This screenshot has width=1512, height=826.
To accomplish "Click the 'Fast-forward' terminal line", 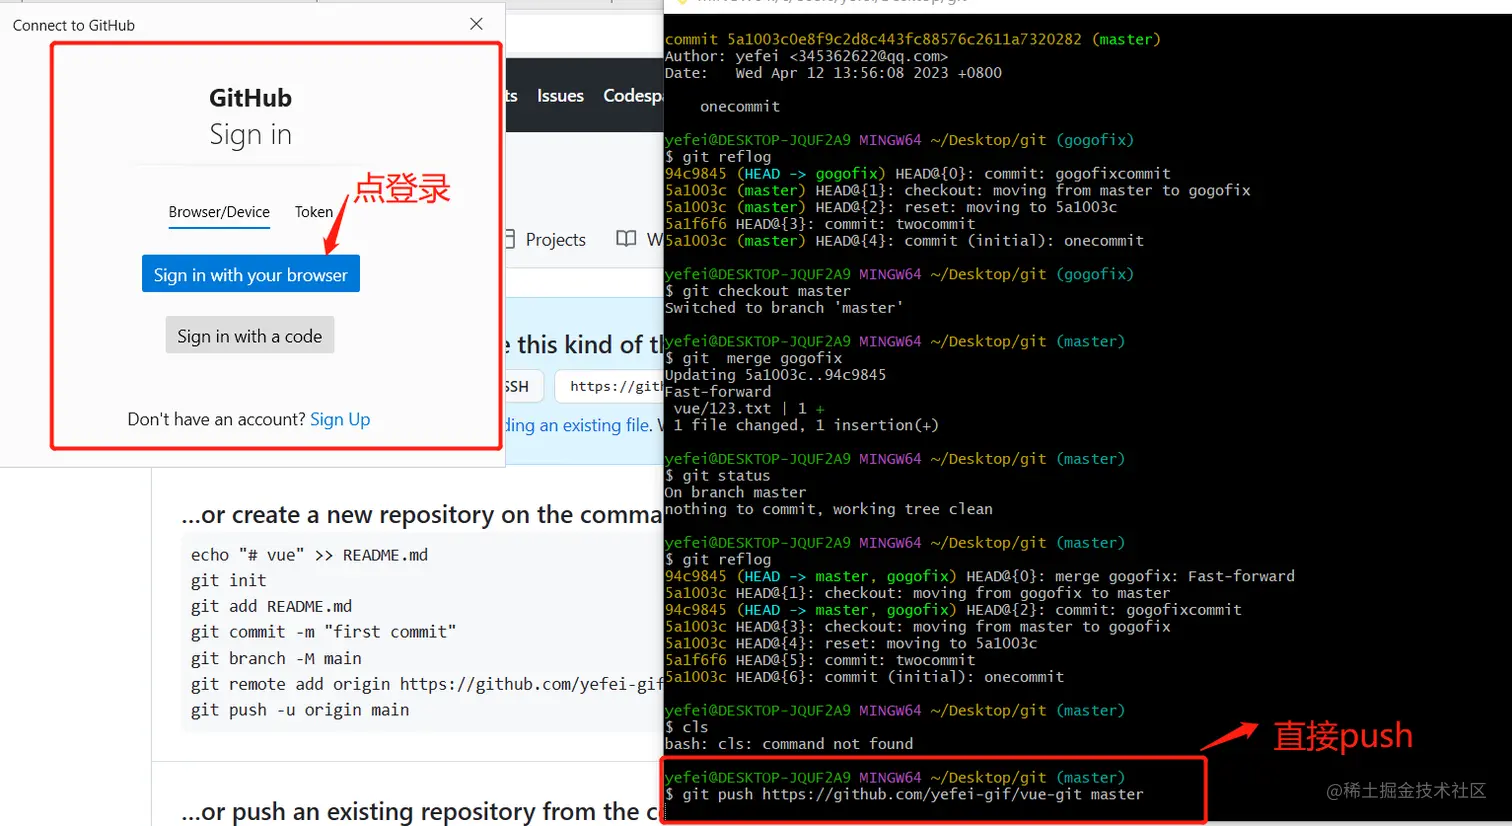I will tap(718, 392).
